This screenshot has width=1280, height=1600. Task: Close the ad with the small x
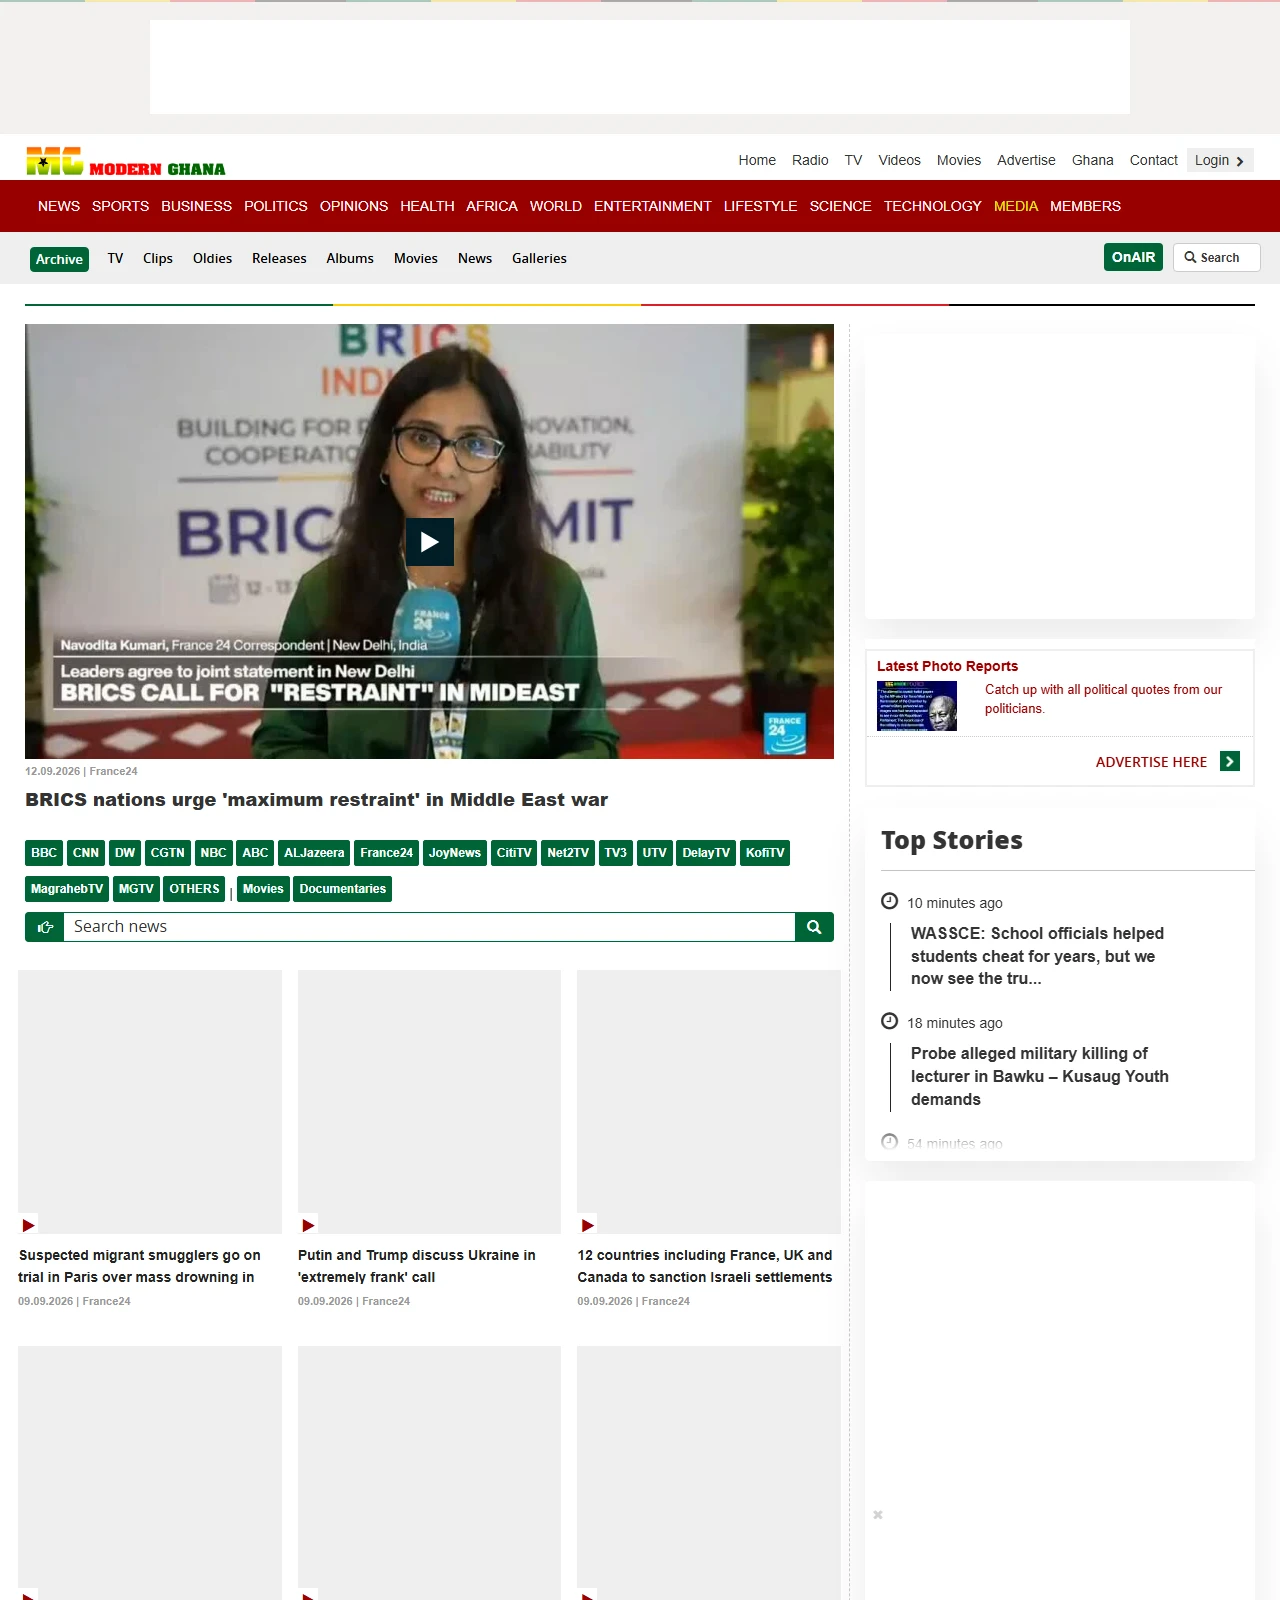tap(878, 1515)
